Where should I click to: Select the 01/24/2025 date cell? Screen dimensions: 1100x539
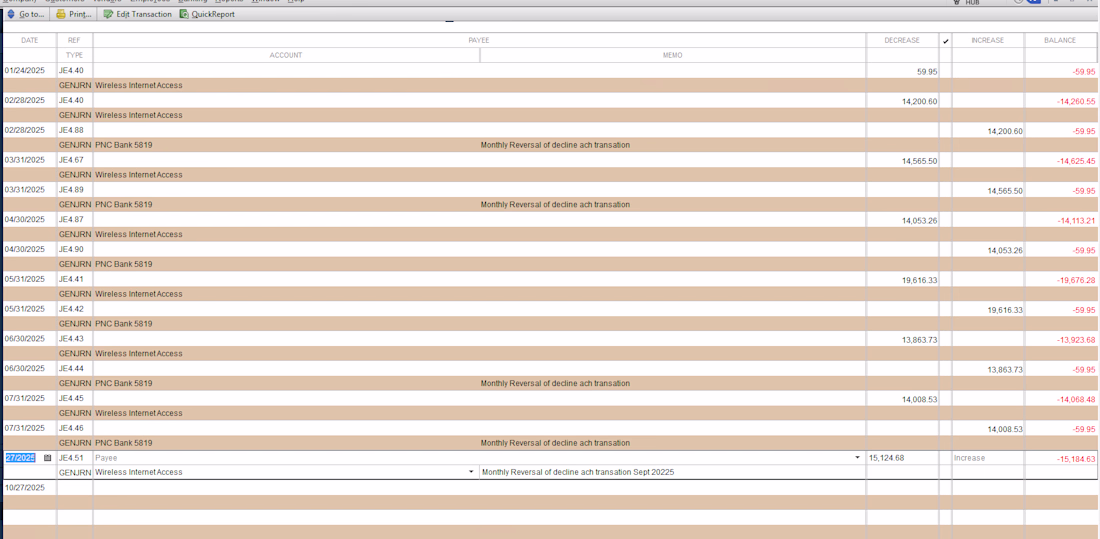(24, 70)
